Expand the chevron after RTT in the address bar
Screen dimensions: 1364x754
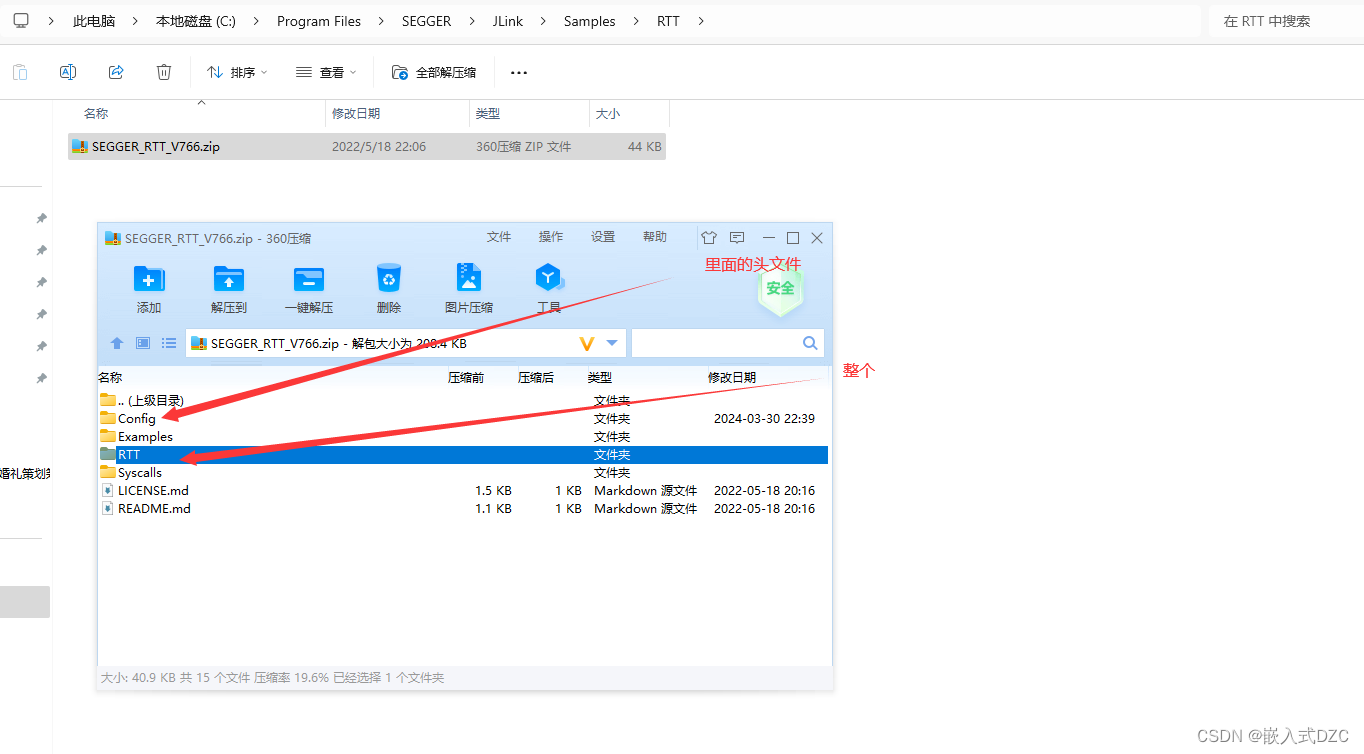click(x=700, y=21)
